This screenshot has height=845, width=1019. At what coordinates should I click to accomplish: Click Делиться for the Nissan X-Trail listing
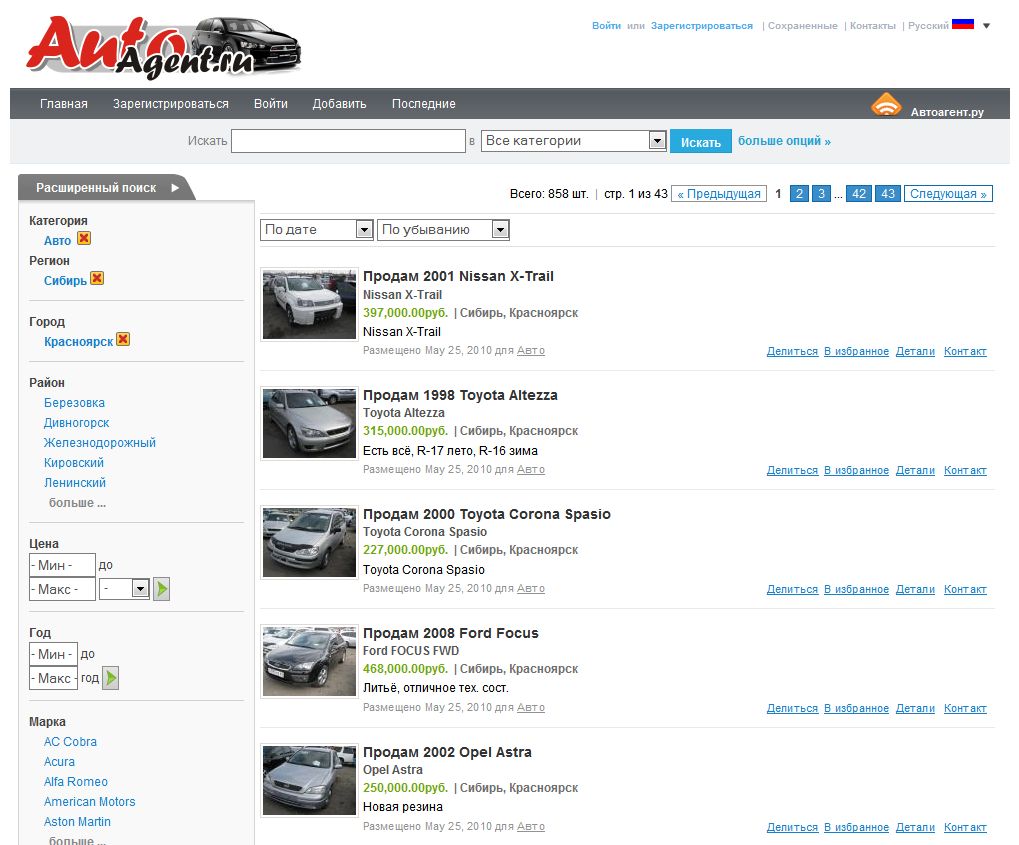pos(792,351)
